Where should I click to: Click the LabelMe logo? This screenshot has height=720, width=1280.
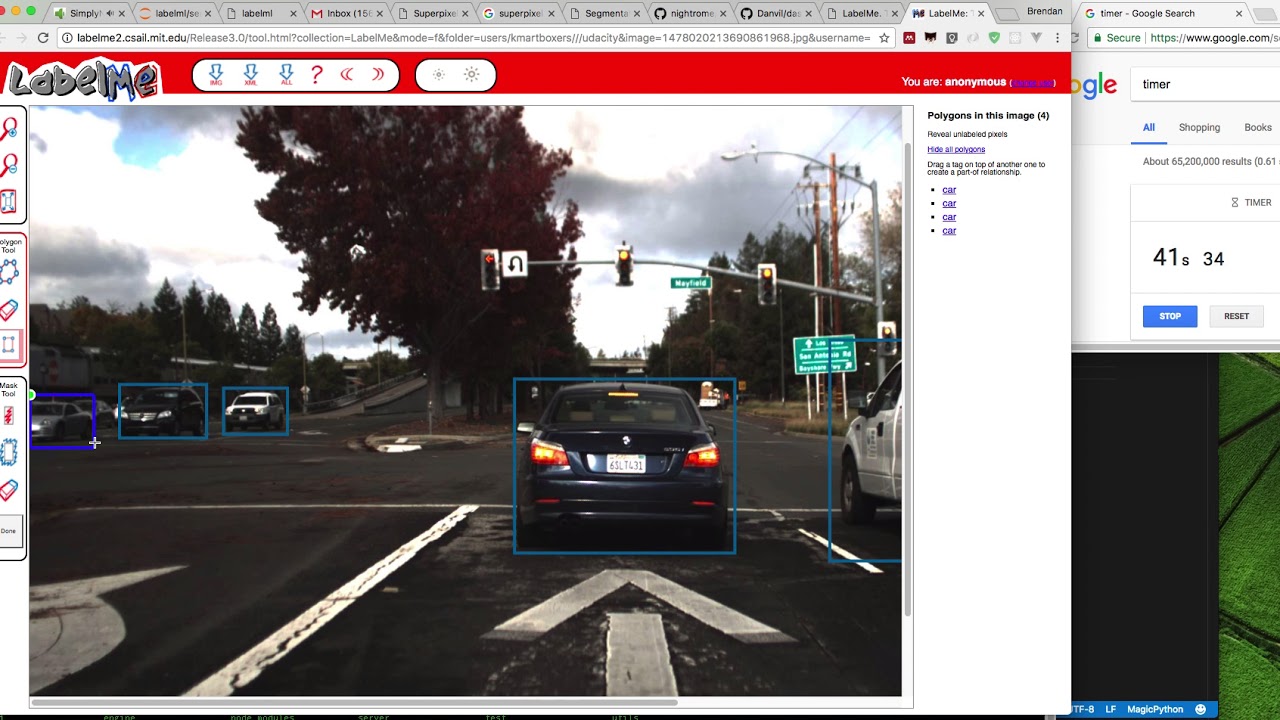[x=83, y=80]
